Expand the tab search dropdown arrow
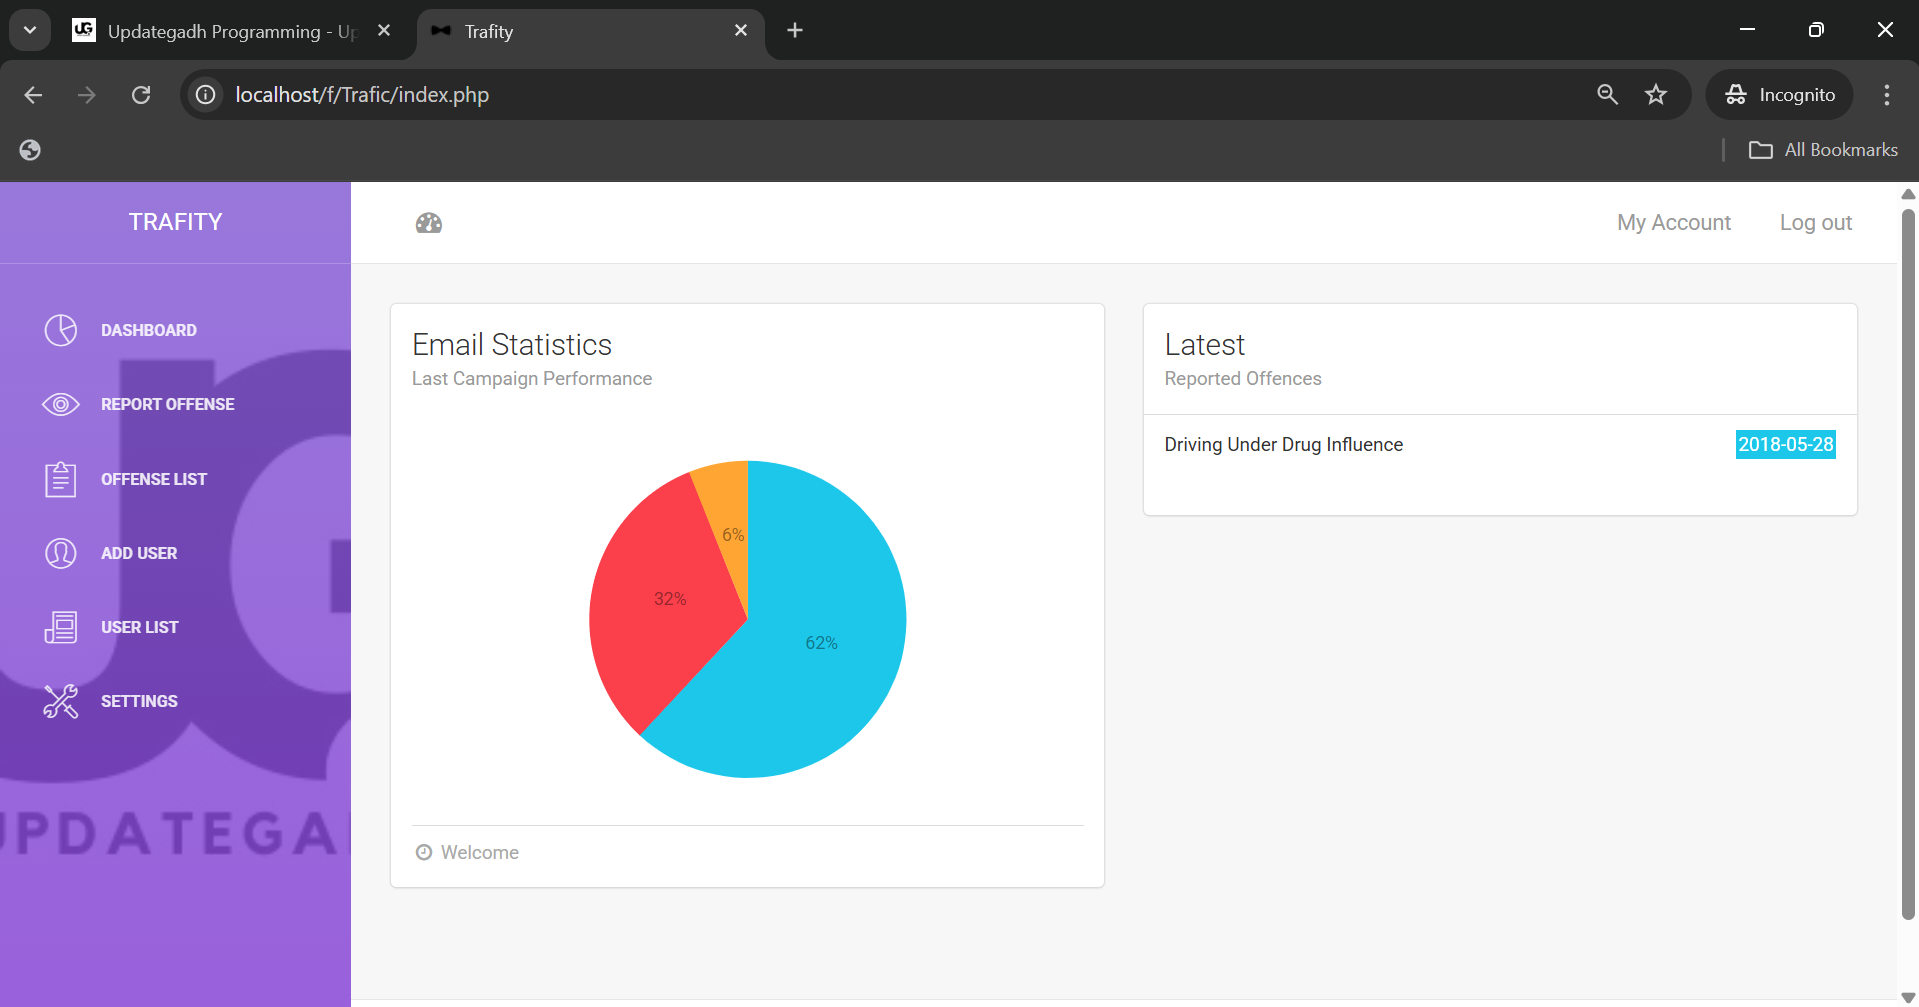 30,30
